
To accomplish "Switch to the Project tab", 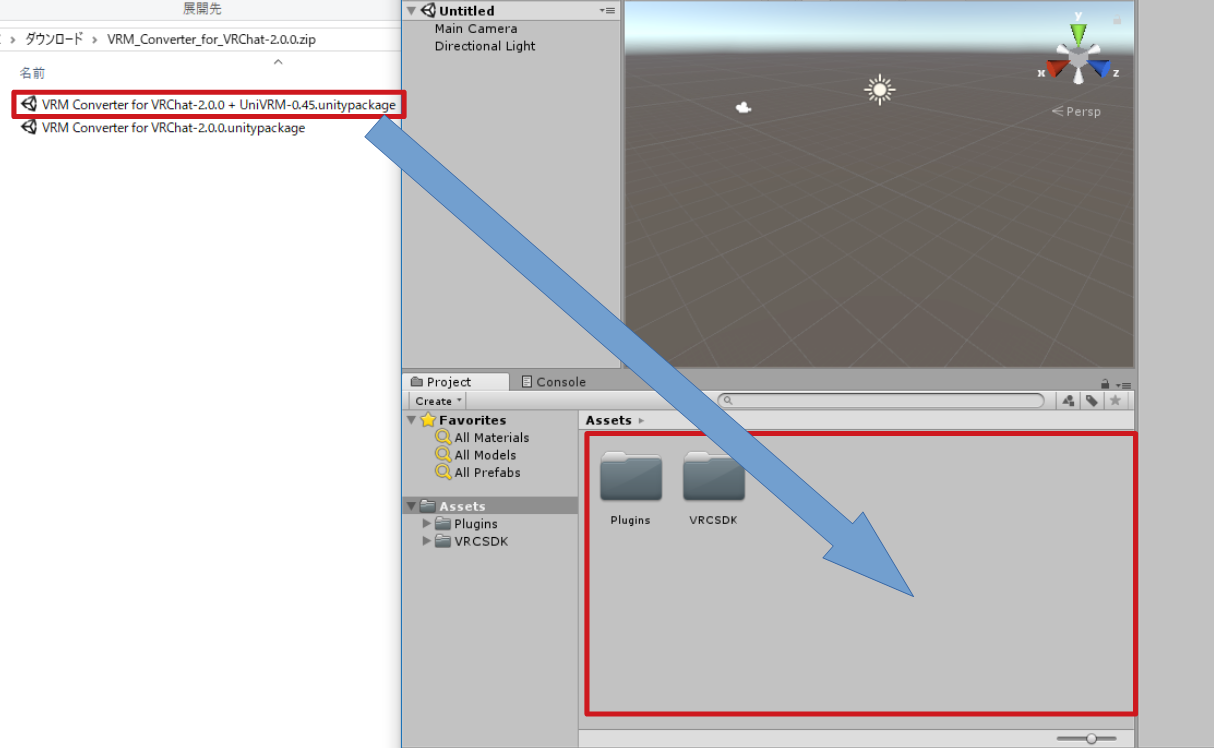I will pos(456,382).
